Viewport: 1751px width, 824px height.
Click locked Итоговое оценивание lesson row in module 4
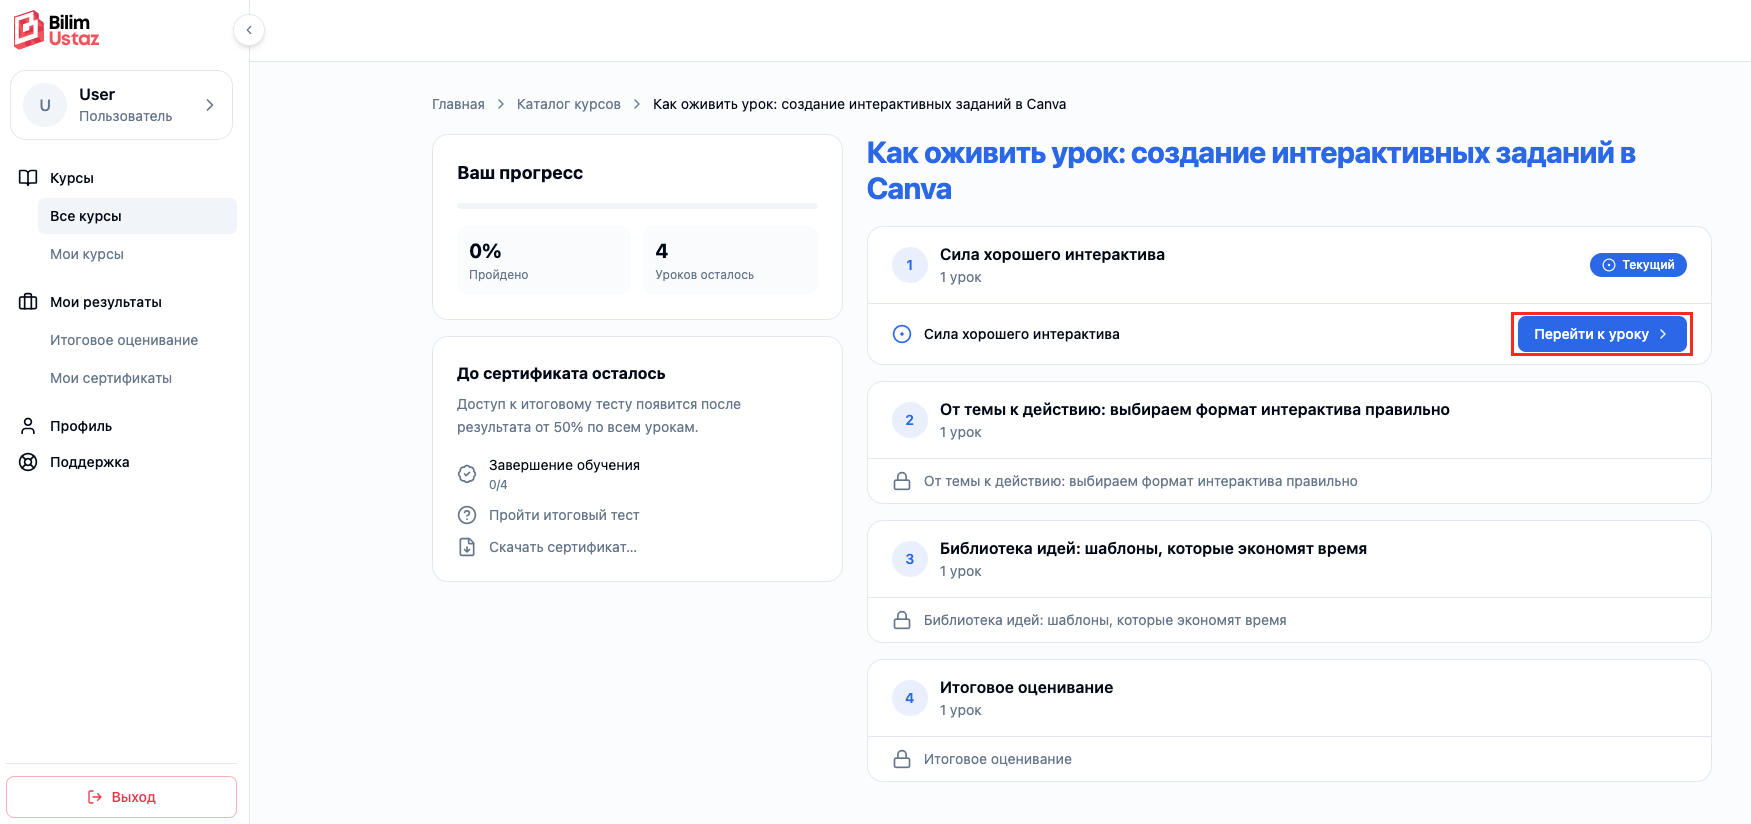(x=1289, y=759)
